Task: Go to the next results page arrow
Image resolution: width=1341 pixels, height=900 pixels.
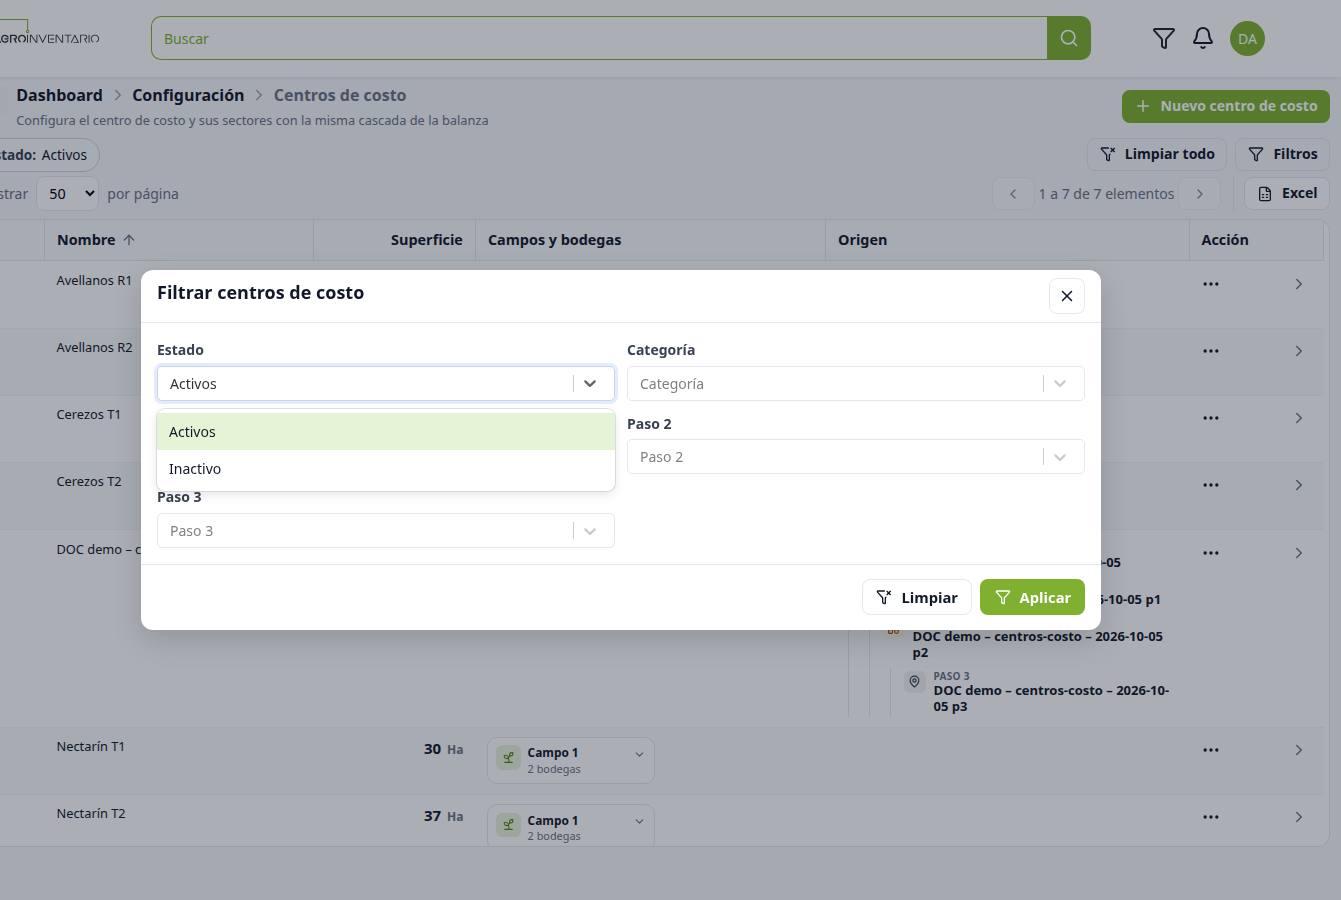Action: click(1200, 194)
